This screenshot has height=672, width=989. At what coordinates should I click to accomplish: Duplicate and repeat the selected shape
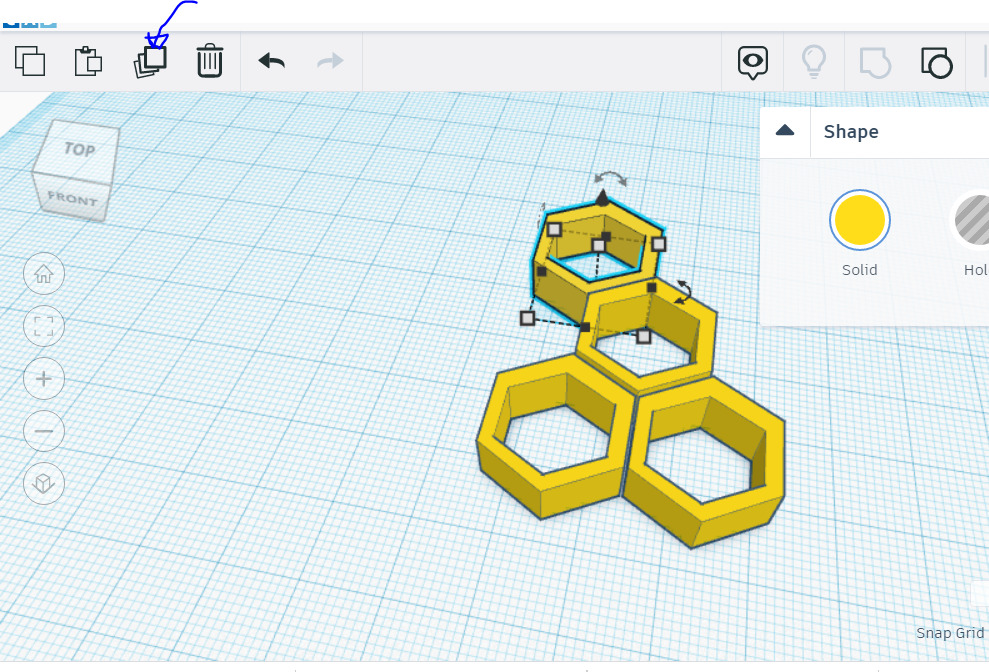(x=150, y=61)
